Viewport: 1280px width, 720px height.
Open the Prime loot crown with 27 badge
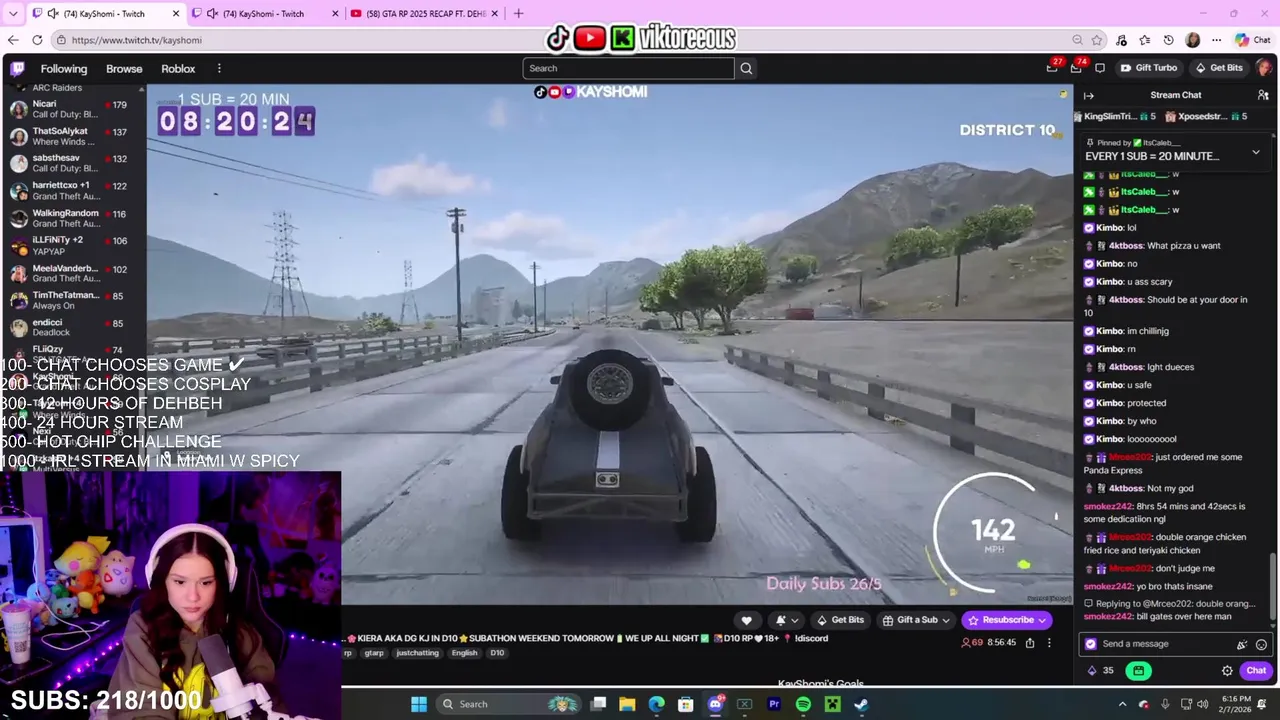1052,68
